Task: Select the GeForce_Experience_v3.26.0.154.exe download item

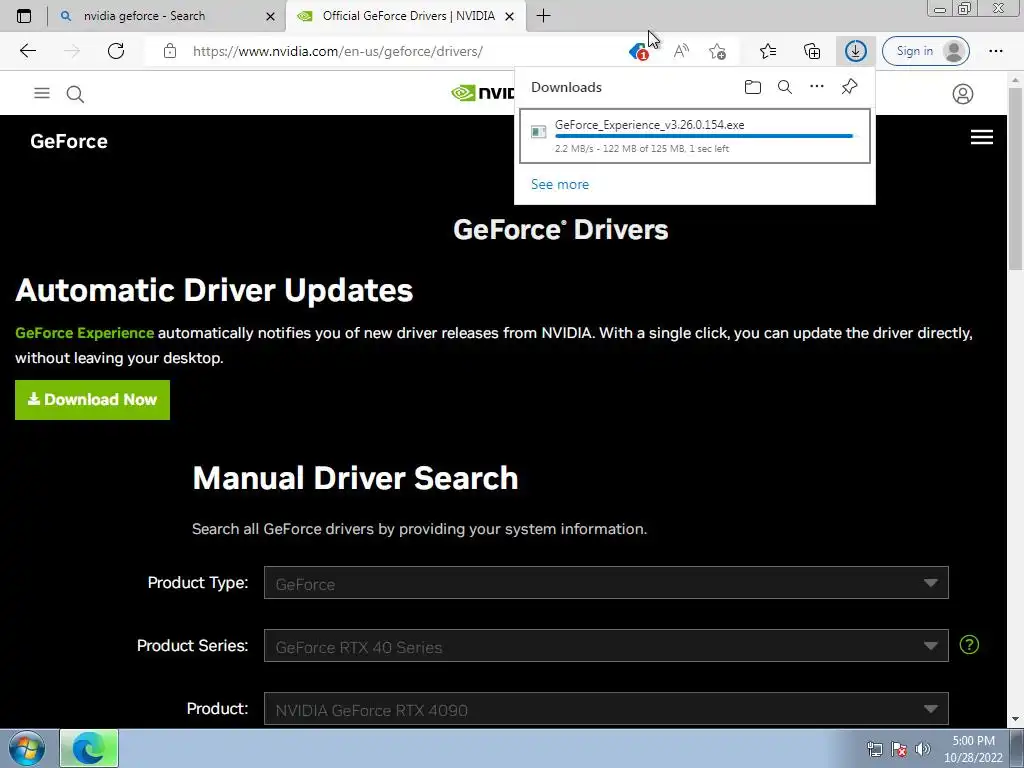Action: 695,136
